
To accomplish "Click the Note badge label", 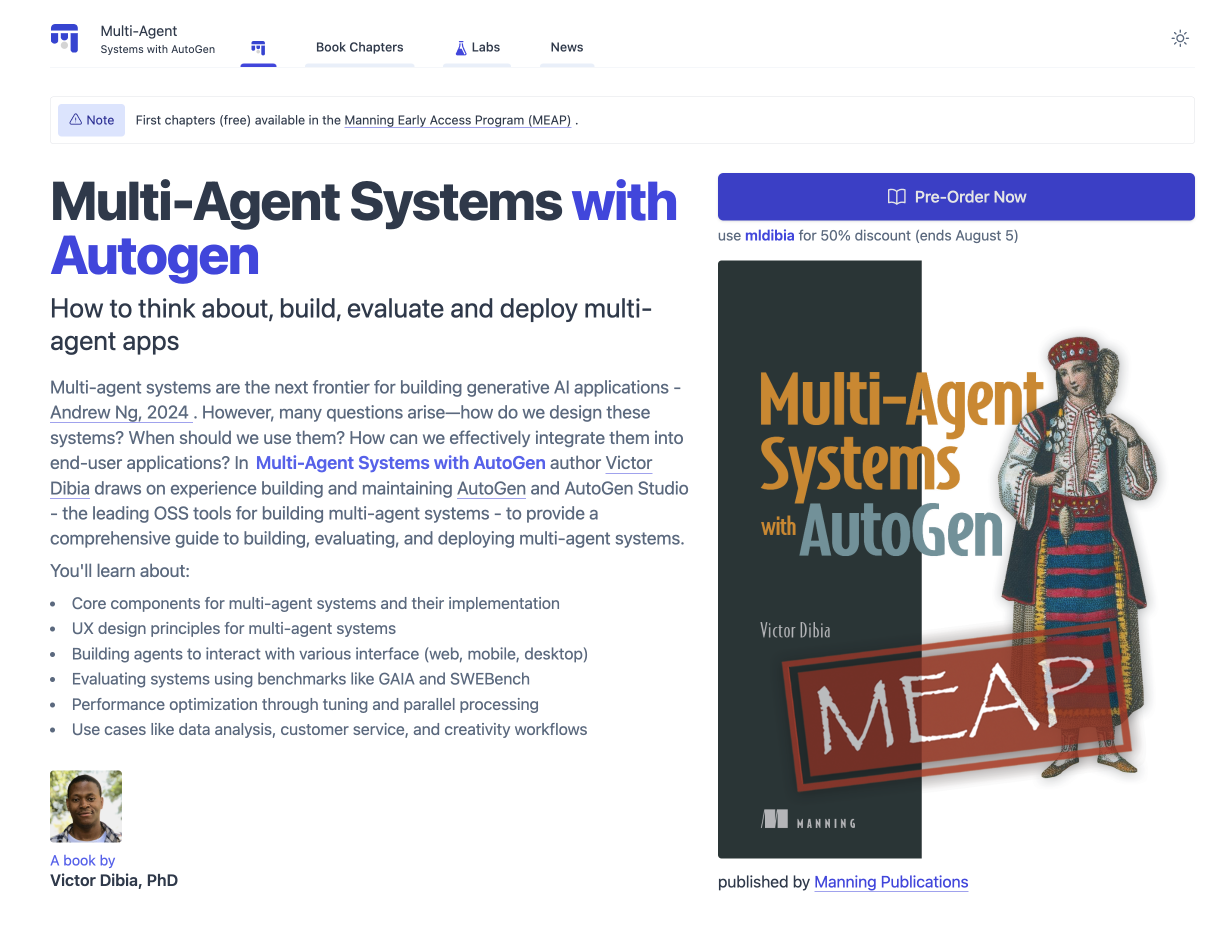I will click(x=91, y=120).
